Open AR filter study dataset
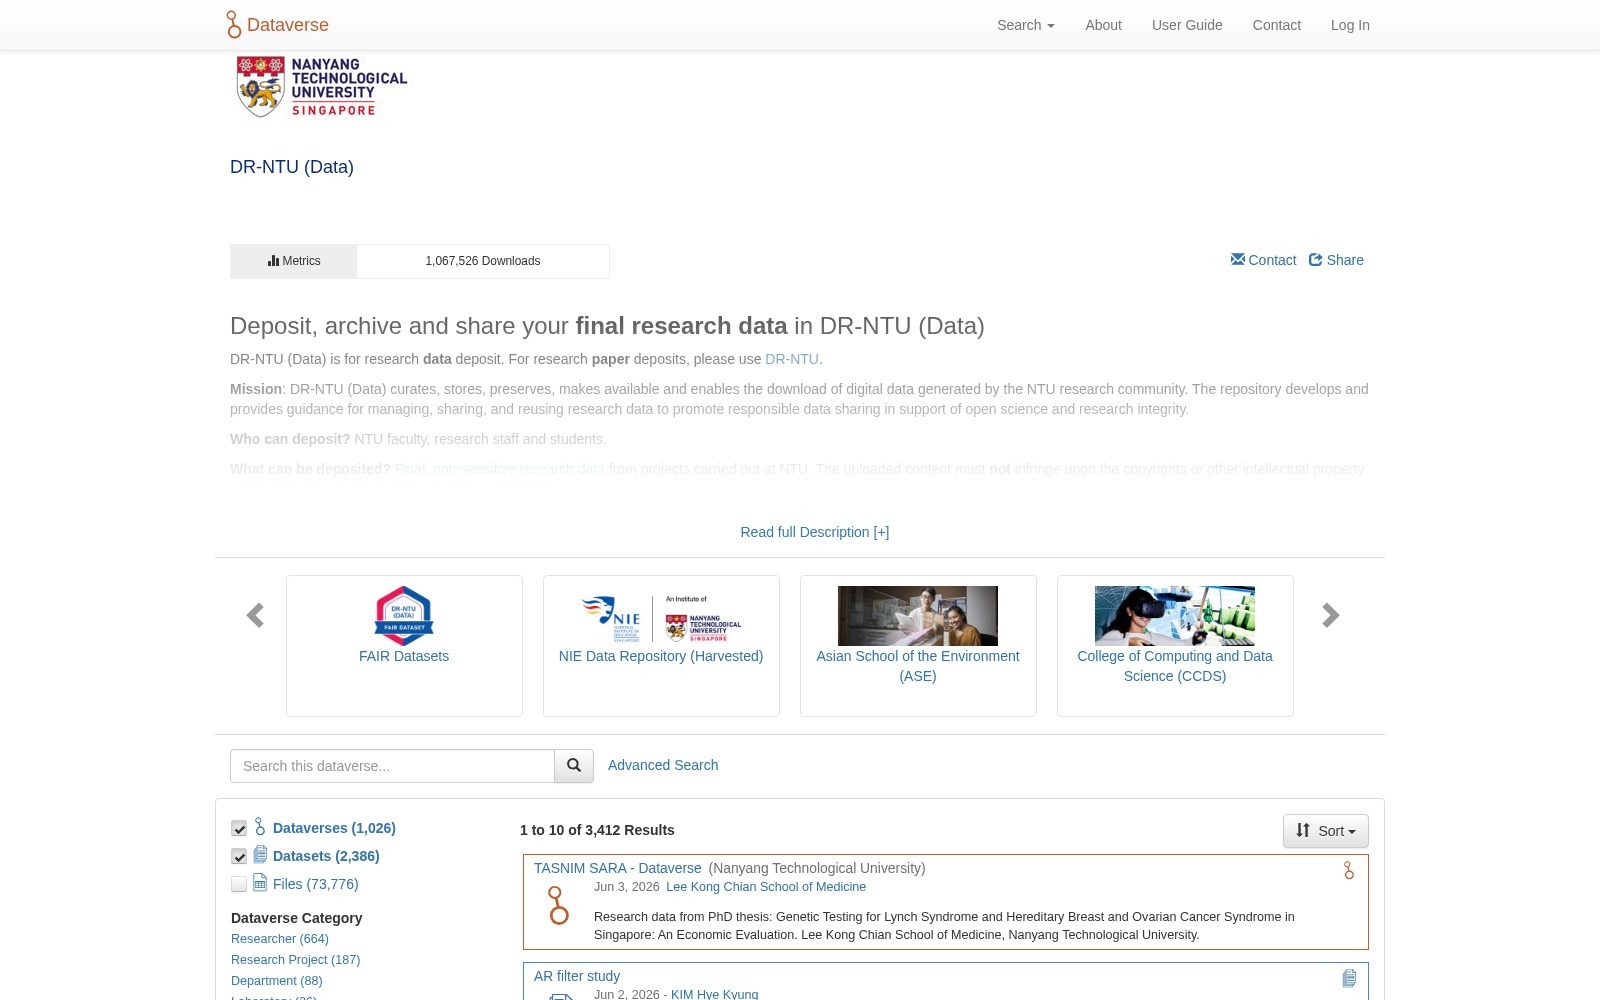The height and width of the screenshot is (1000, 1600). coord(577,976)
